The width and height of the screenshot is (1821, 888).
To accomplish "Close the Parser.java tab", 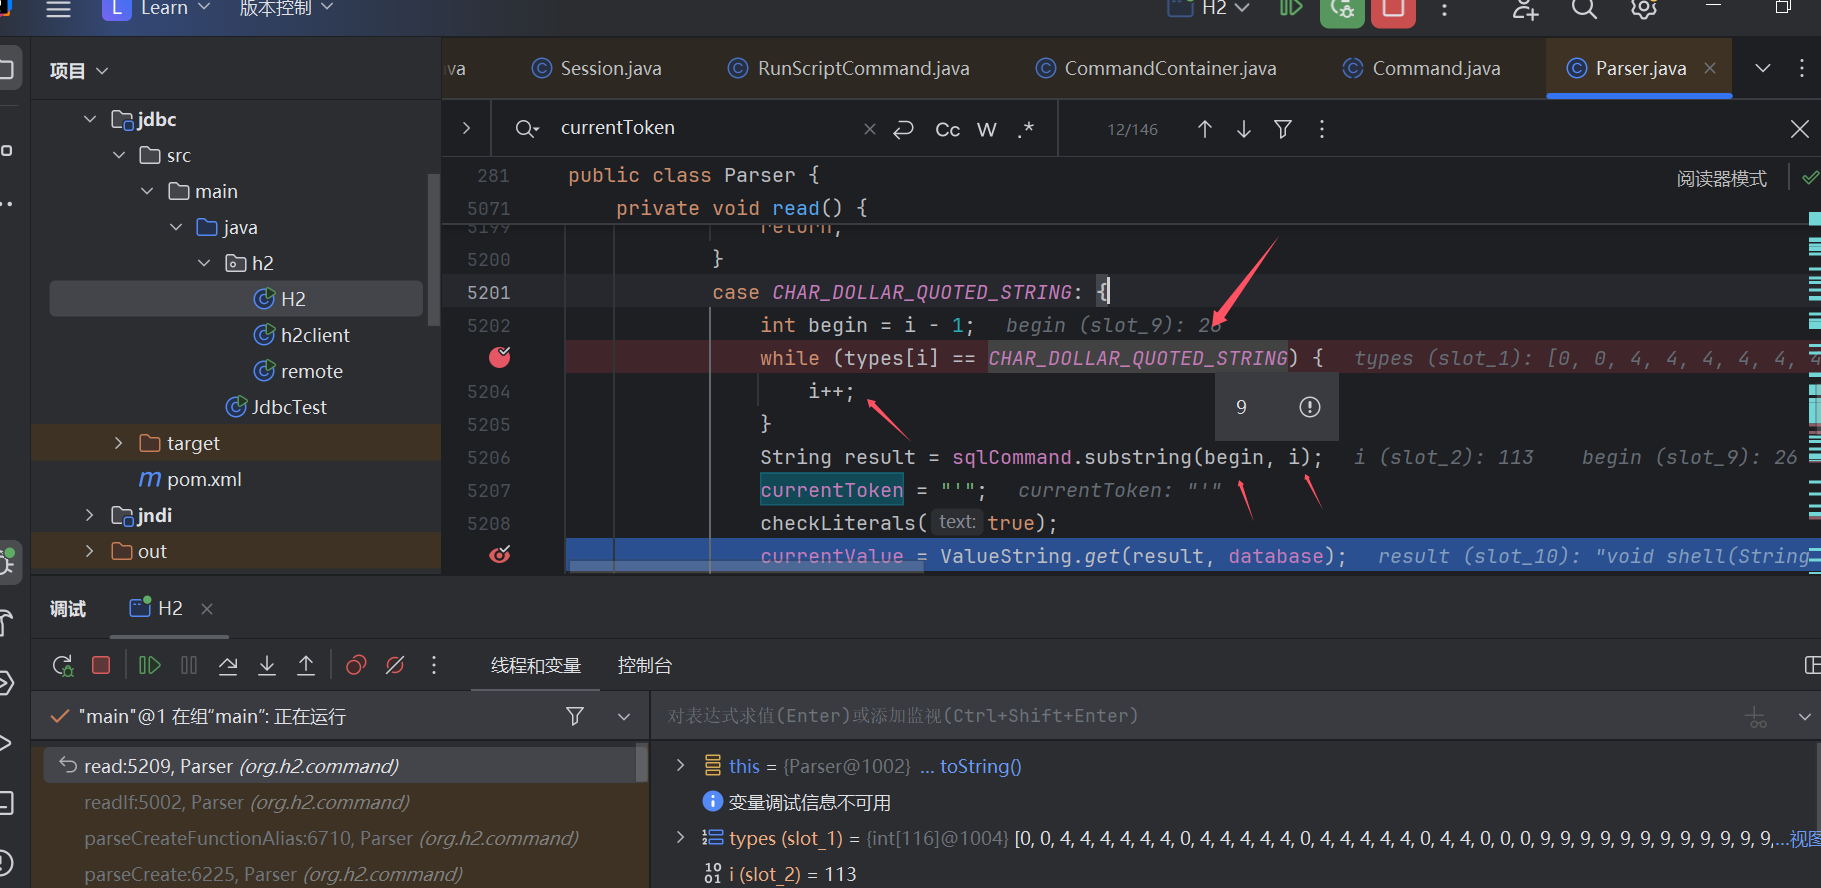I will pos(1710,68).
